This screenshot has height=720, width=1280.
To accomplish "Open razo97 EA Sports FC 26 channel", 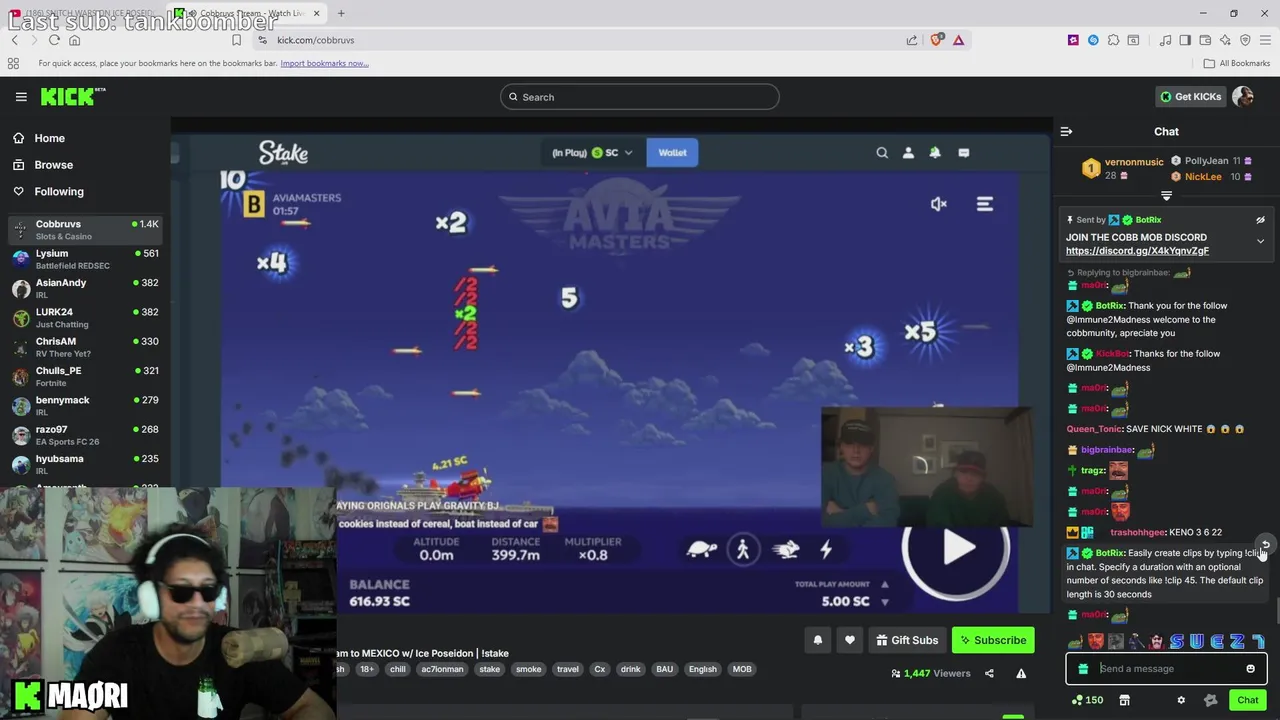I will (85, 435).
